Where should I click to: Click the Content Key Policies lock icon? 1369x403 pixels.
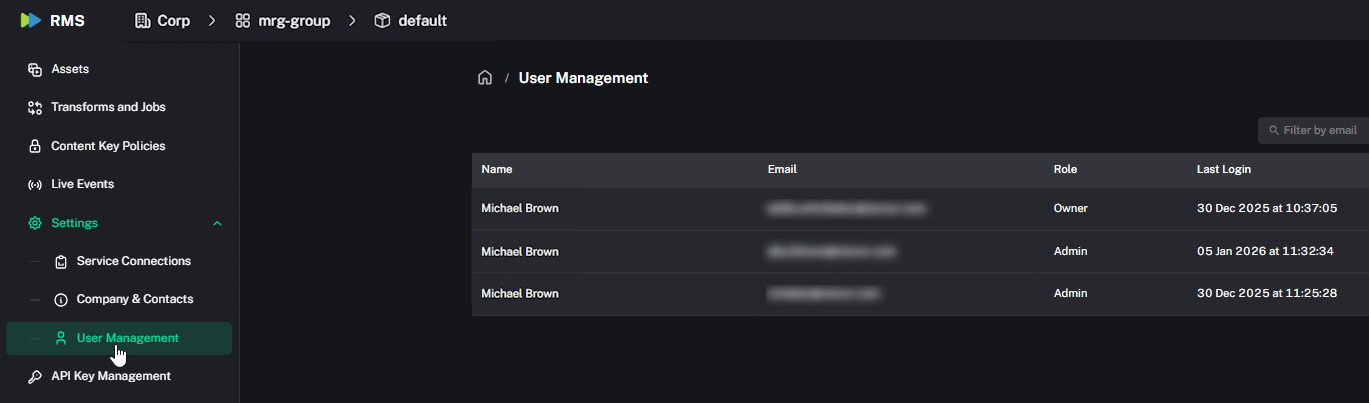34,146
